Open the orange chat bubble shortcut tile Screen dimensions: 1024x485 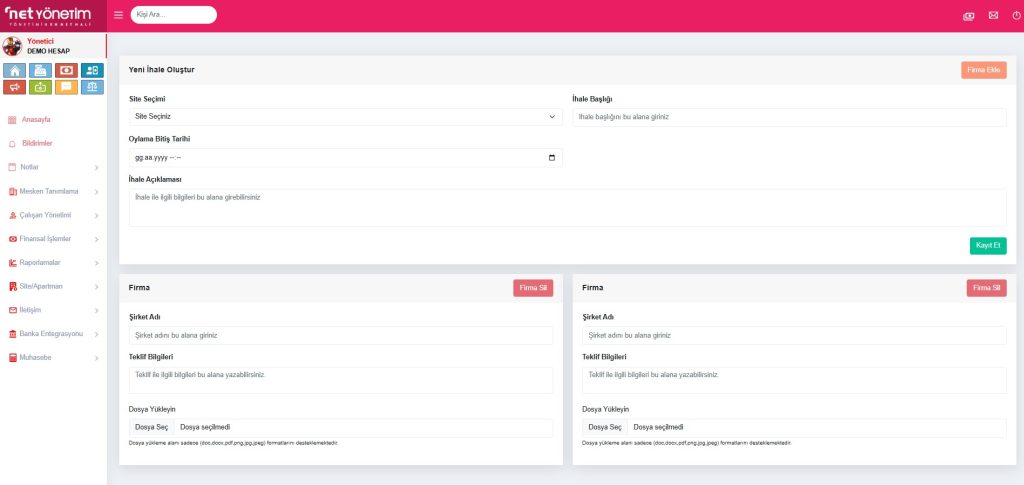(66, 87)
